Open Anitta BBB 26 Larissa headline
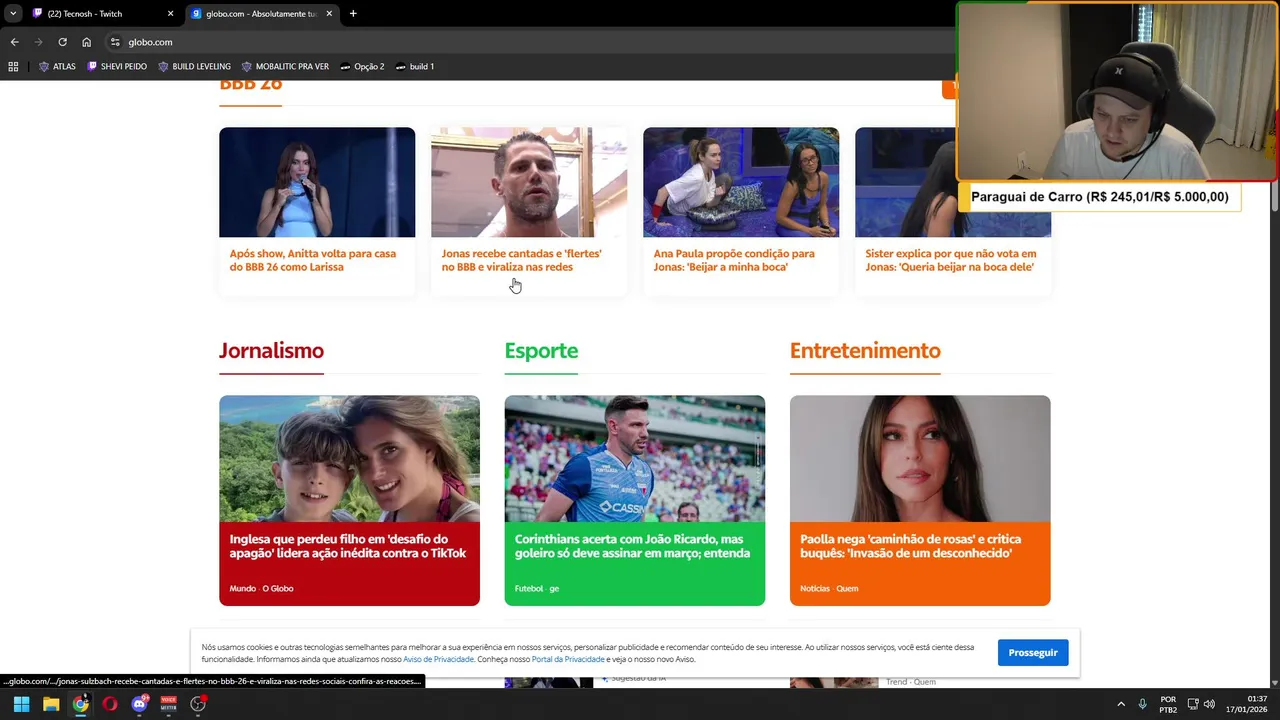Viewport: 1280px width, 720px height. 313,260
